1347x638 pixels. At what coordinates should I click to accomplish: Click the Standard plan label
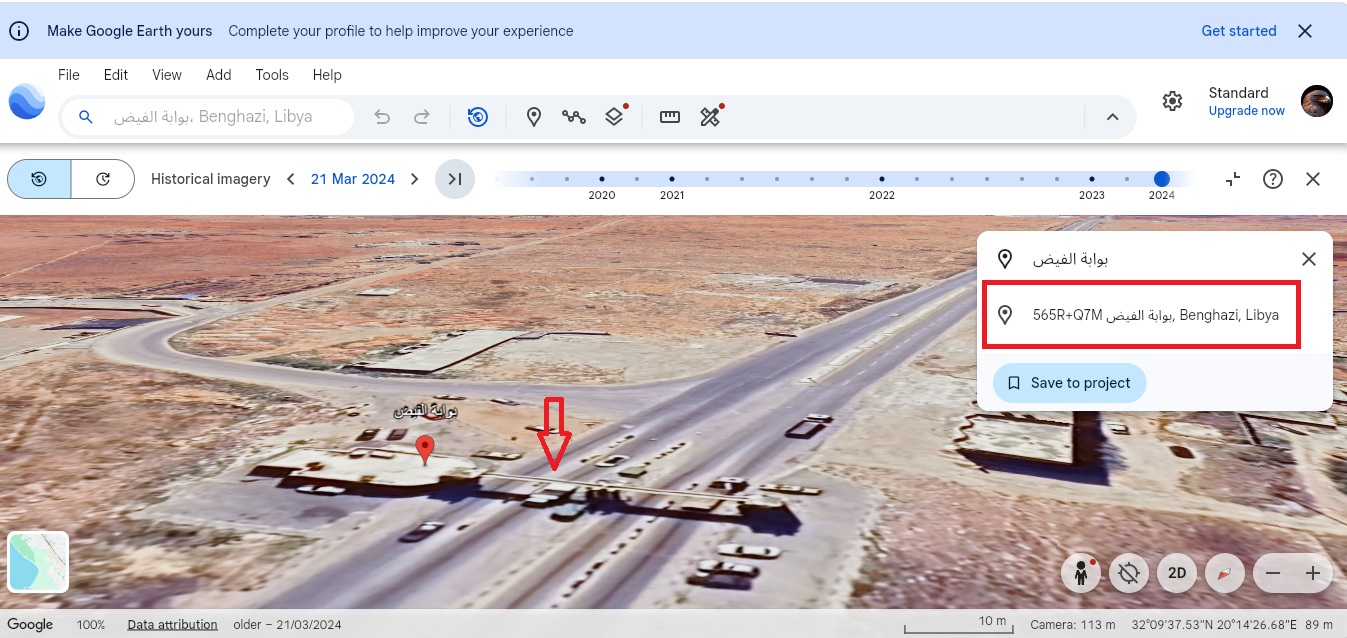1238,93
